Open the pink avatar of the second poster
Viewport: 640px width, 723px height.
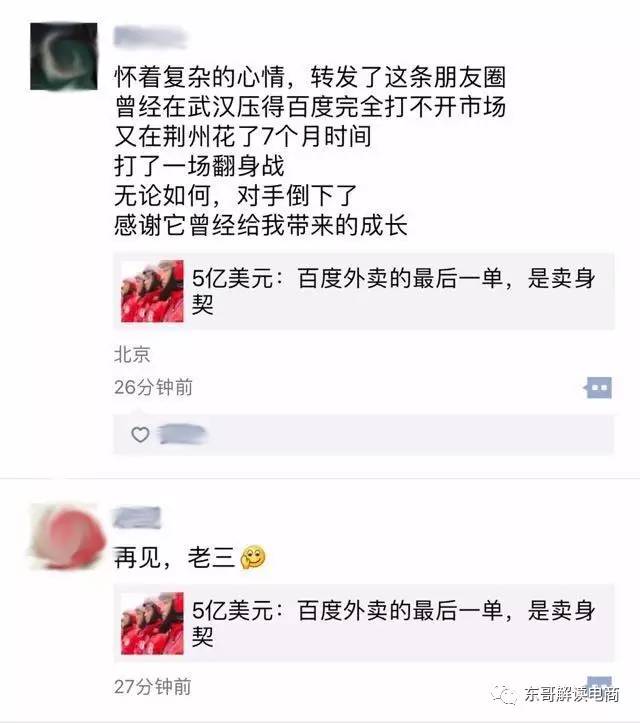[66, 537]
